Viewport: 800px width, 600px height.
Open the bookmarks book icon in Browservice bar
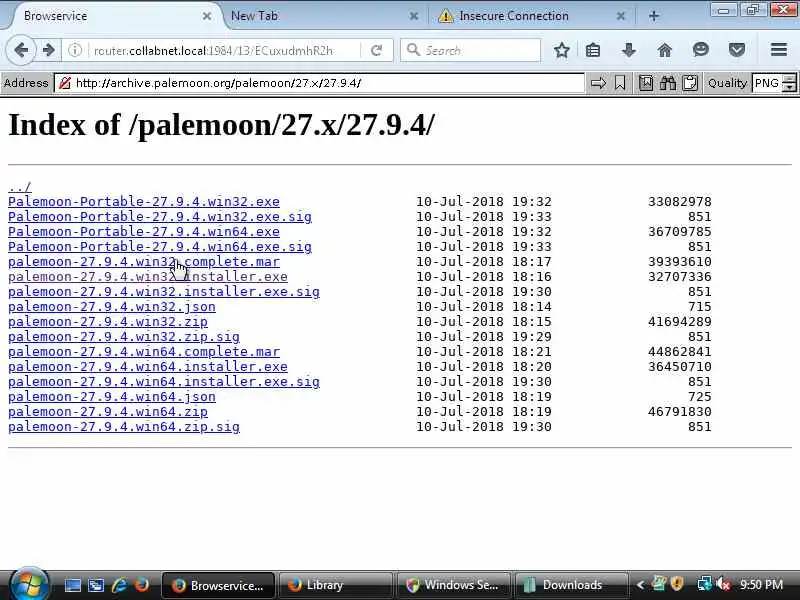(x=645, y=83)
